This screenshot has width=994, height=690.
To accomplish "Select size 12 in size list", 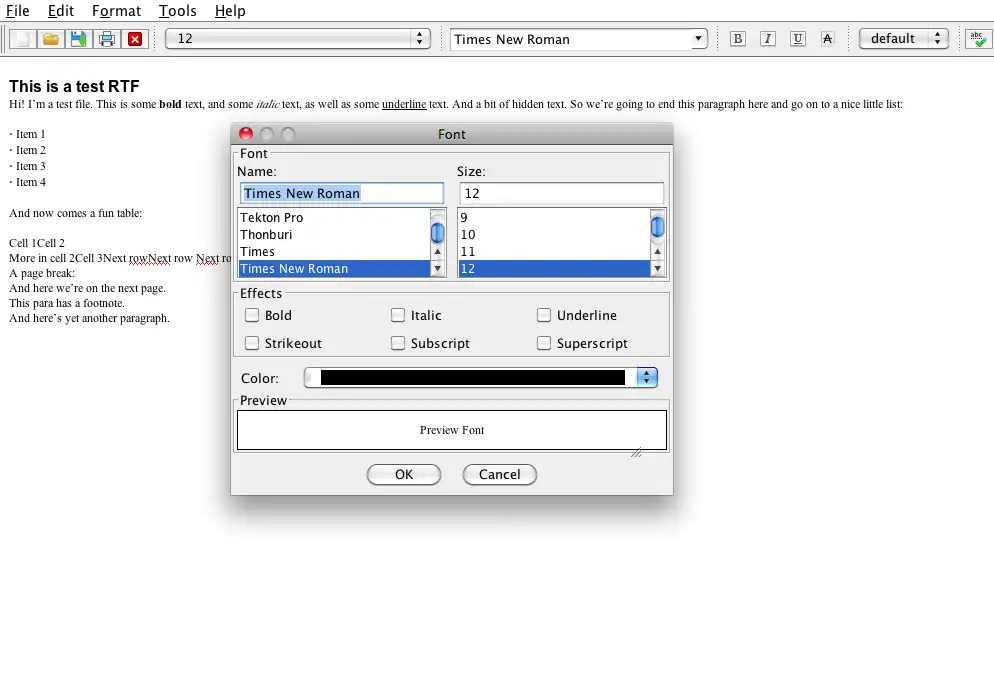I will 555,269.
